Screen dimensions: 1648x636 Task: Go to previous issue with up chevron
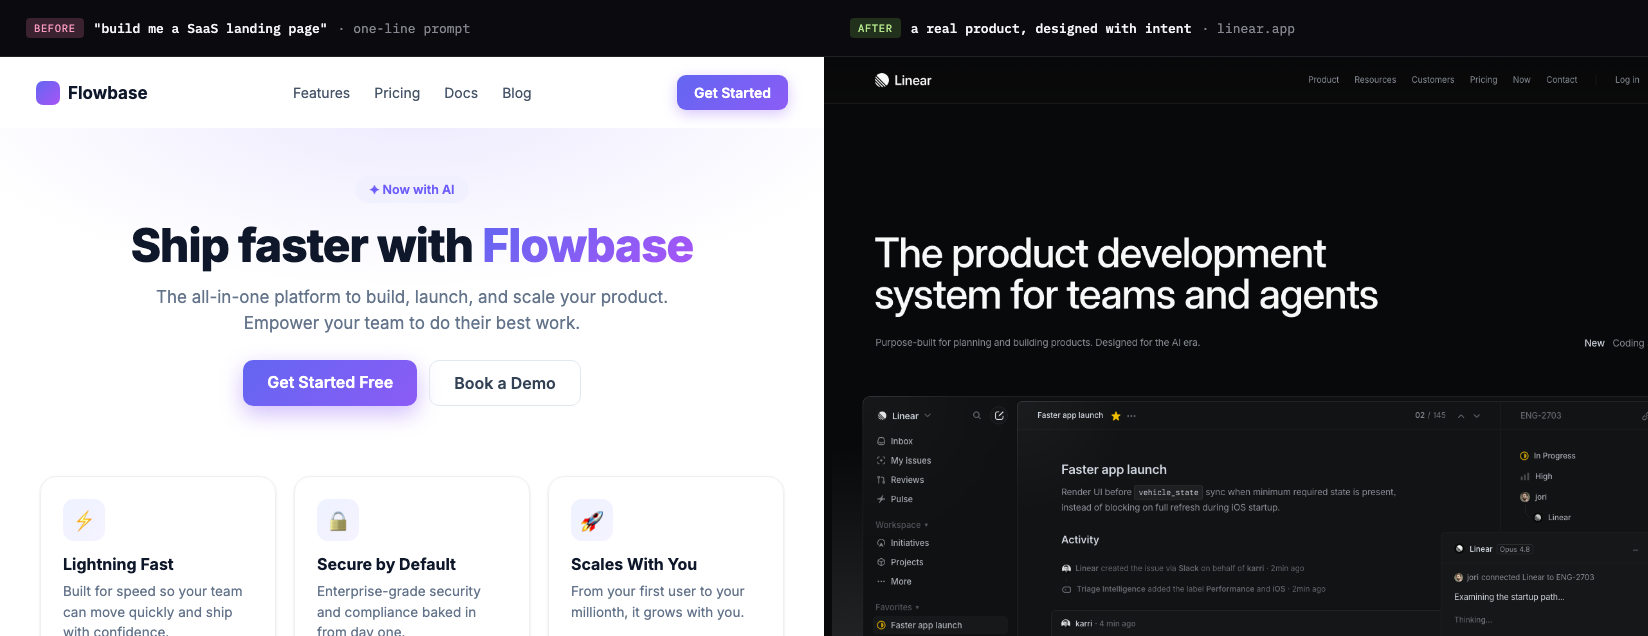tap(1461, 416)
